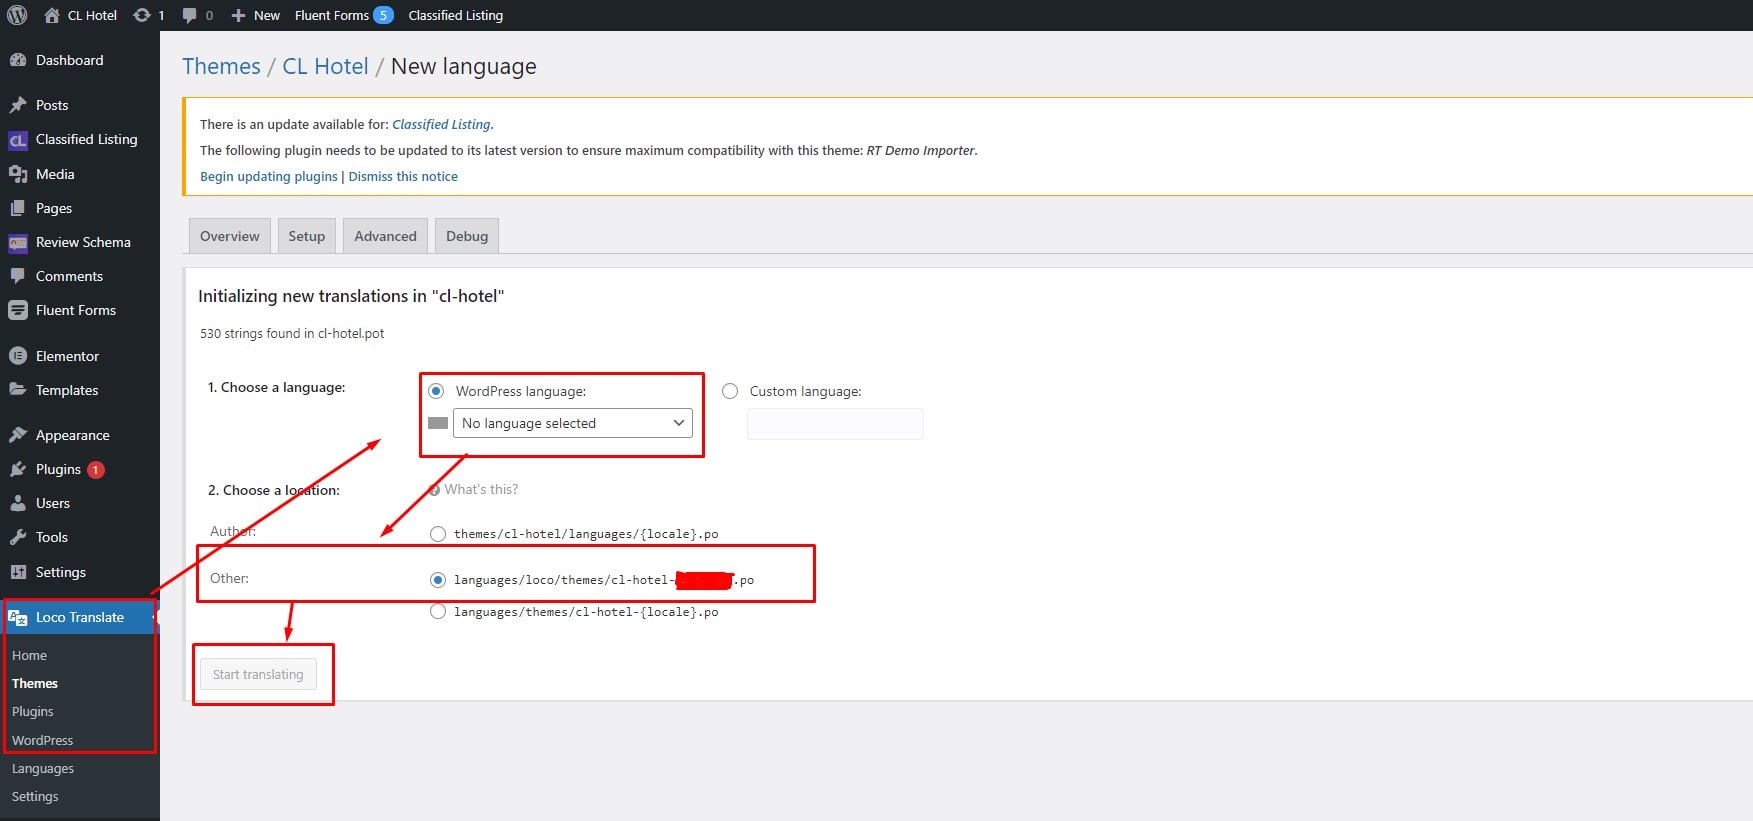Switch to the Setup tab
This screenshot has width=1753, height=821.
pyautogui.click(x=307, y=236)
